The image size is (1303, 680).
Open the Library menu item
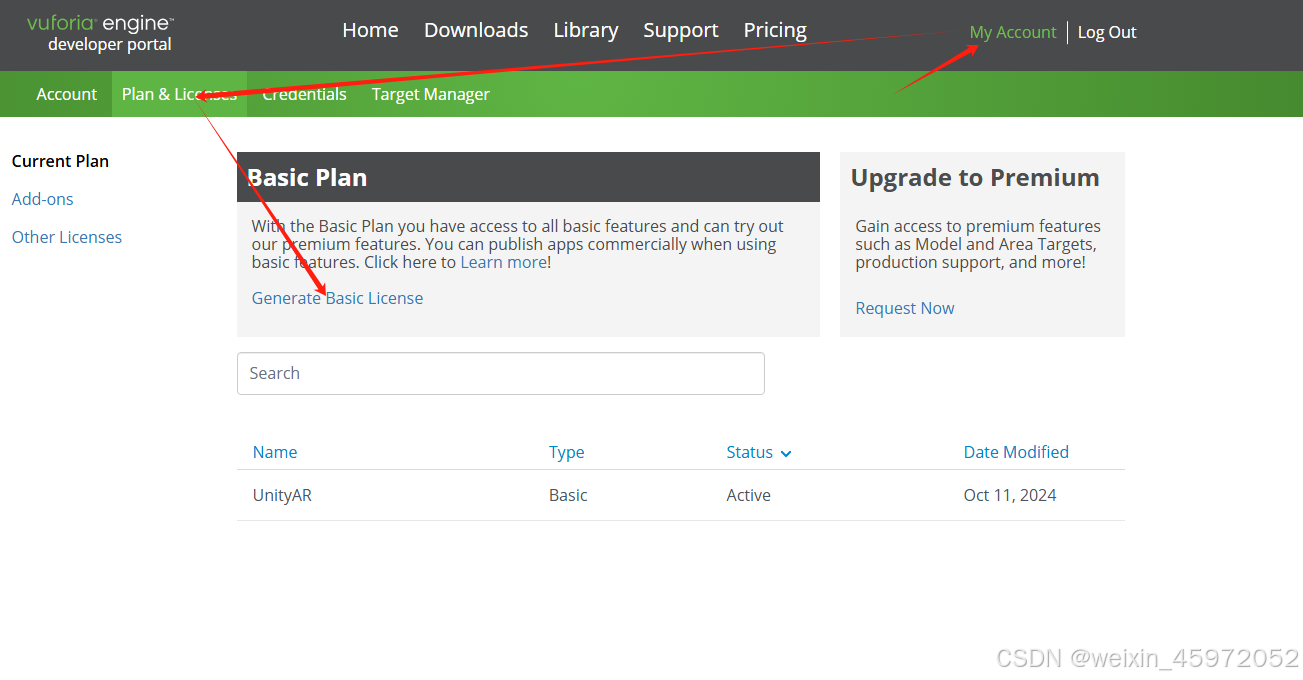pos(586,30)
